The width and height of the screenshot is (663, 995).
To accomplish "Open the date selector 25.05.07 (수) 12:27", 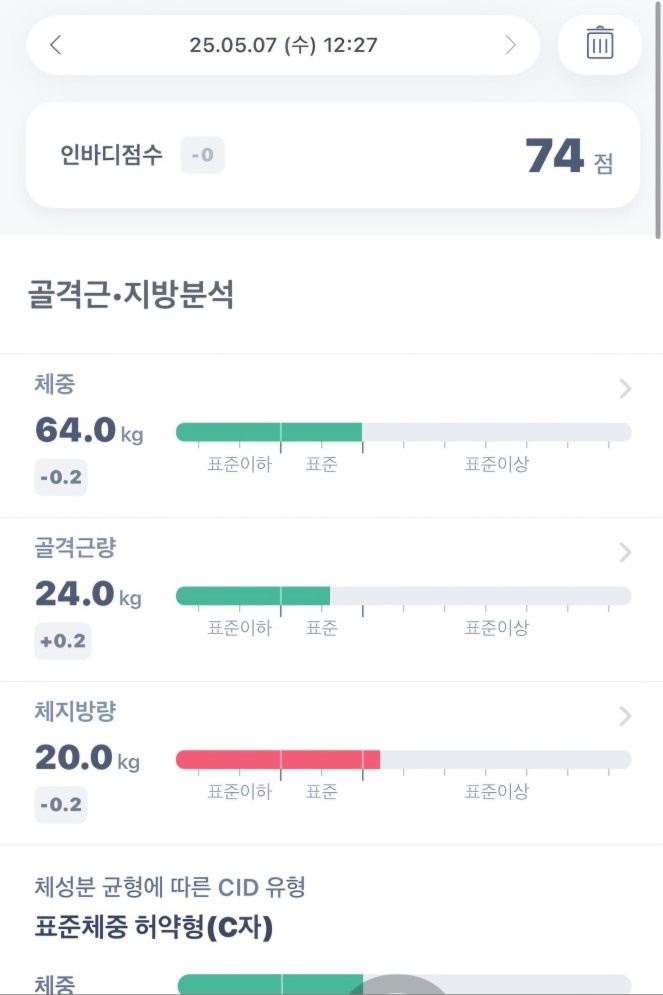I will click(283, 45).
